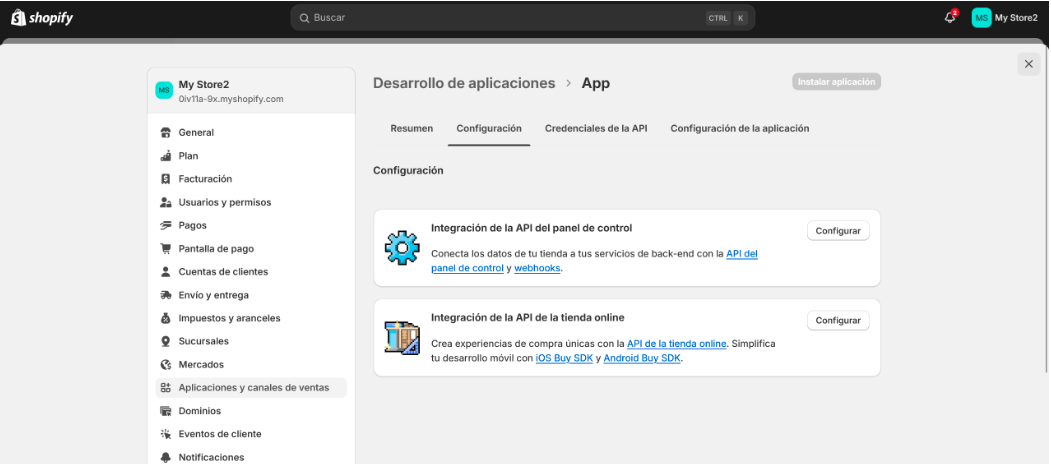1051x464 pixels.
Task: Select the Configuración de la aplicación tab
Action: click(739, 129)
